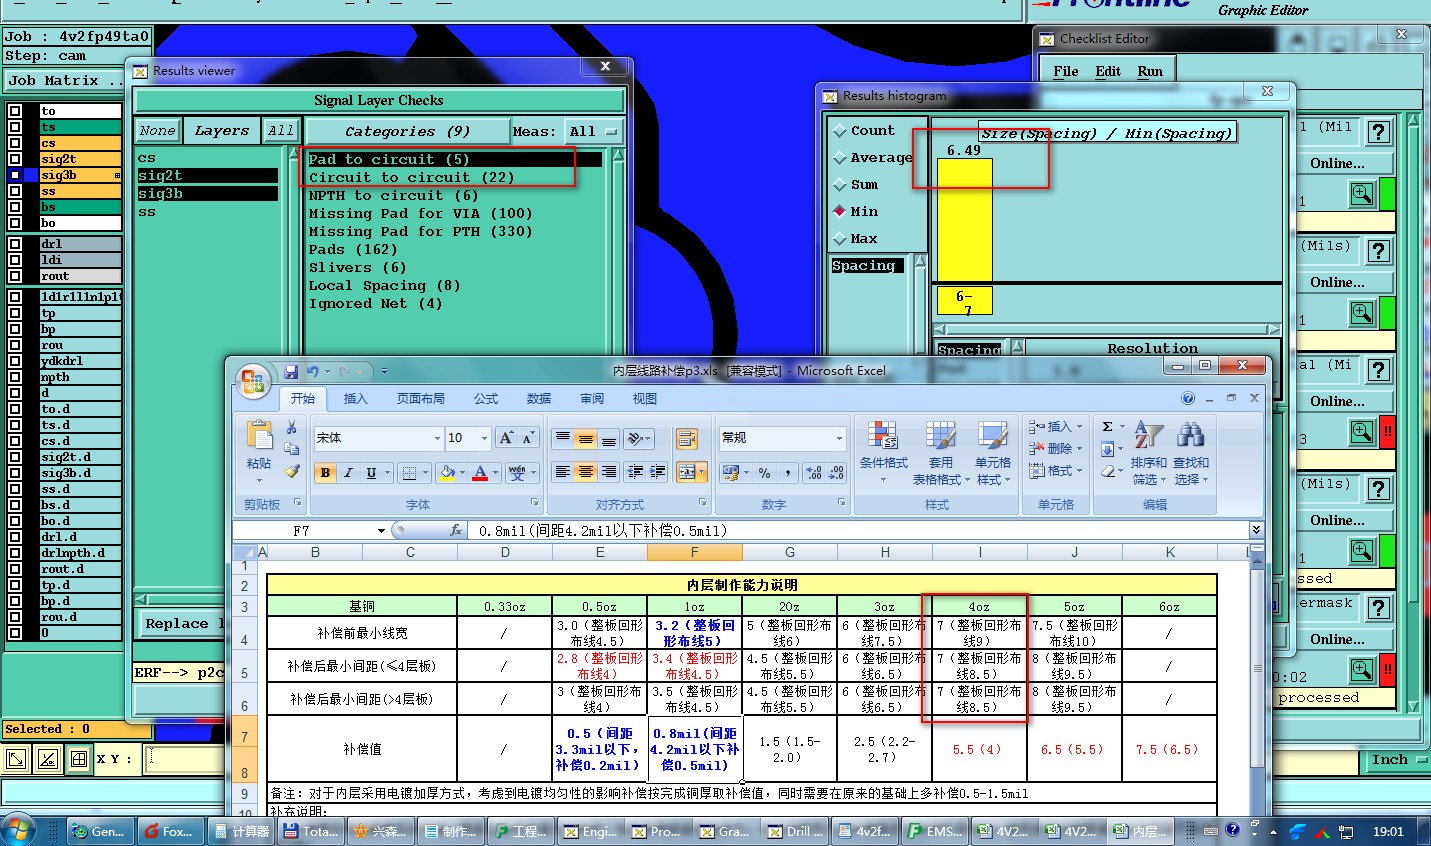The width and height of the screenshot is (1431, 846).
Task: Click red font color icon
Action: click(x=480, y=473)
